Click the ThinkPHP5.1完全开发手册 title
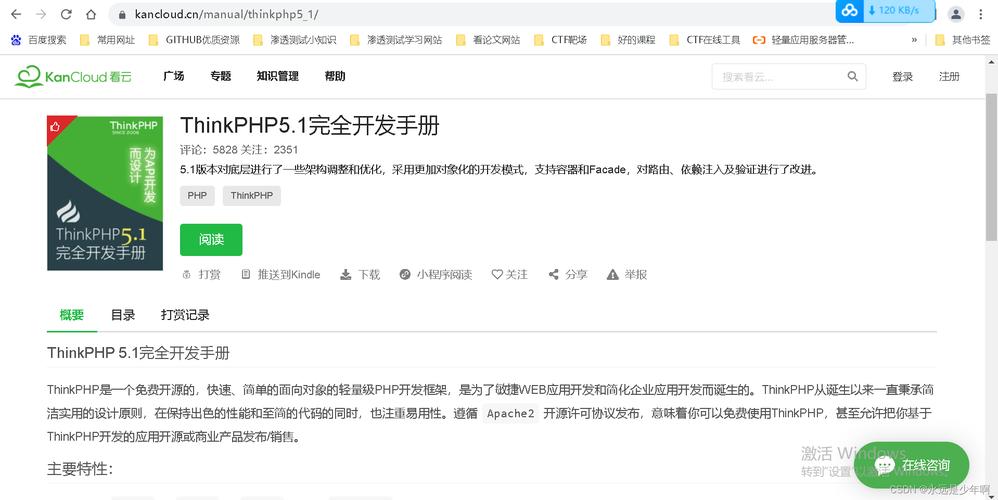Viewport: 998px width, 500px height. (x=310, y=125)
